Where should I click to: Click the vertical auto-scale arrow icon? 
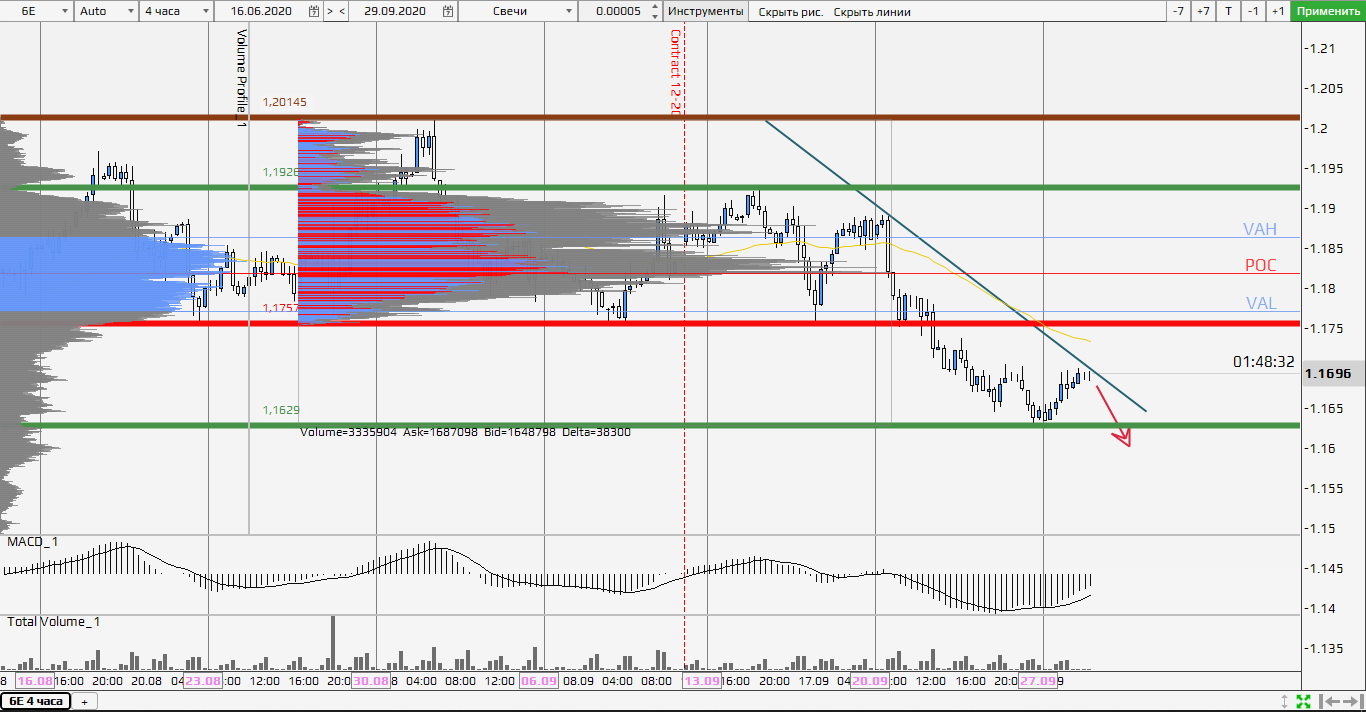click(1285, 701)
